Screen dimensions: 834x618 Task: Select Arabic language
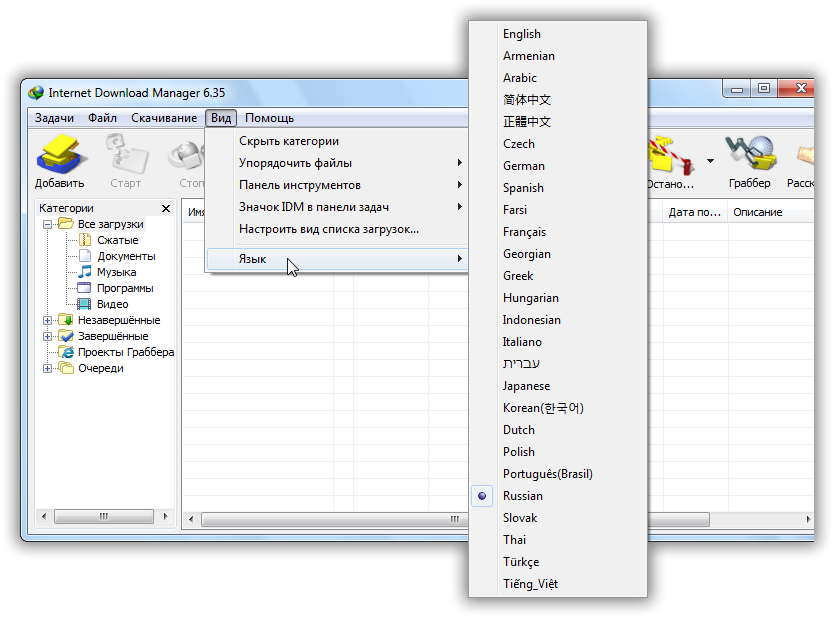click(558, 78)
